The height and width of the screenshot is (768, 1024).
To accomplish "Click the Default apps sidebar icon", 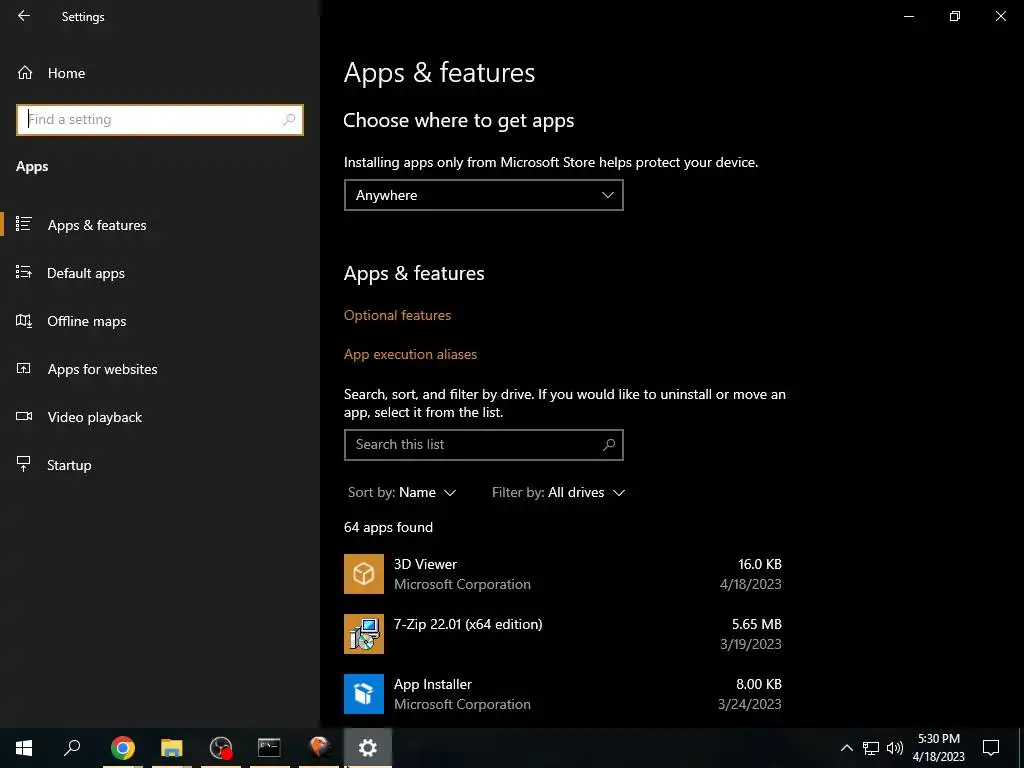I will click(x=24, y=272).
